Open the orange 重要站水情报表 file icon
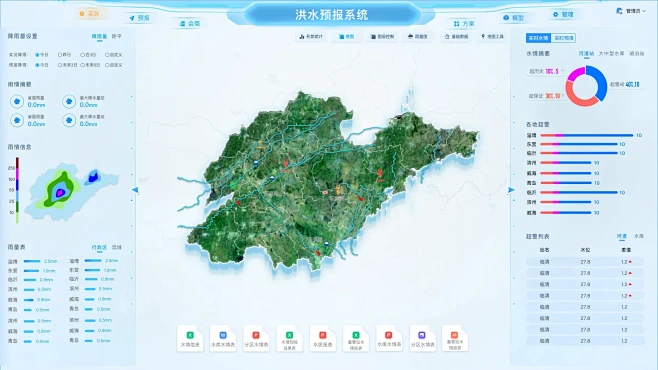 (x=455, y=339)
